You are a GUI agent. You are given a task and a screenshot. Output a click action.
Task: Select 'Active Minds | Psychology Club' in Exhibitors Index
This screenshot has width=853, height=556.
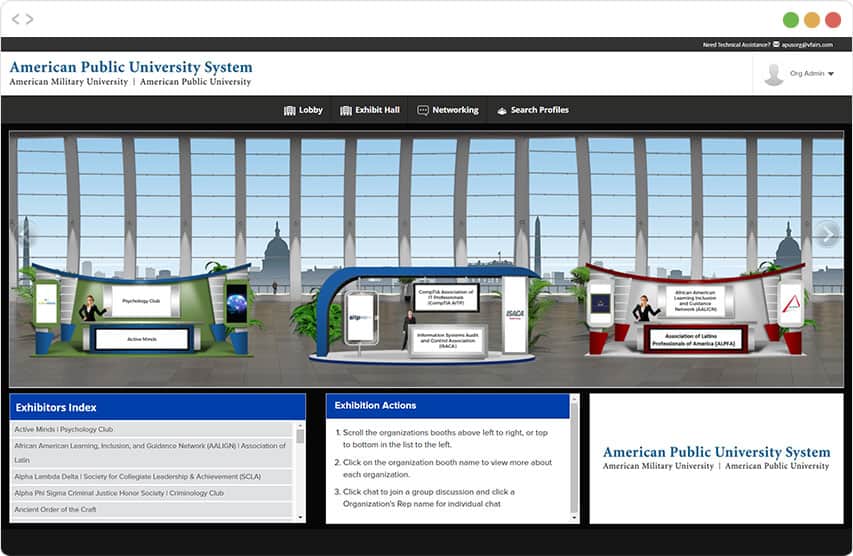[152, 429]
